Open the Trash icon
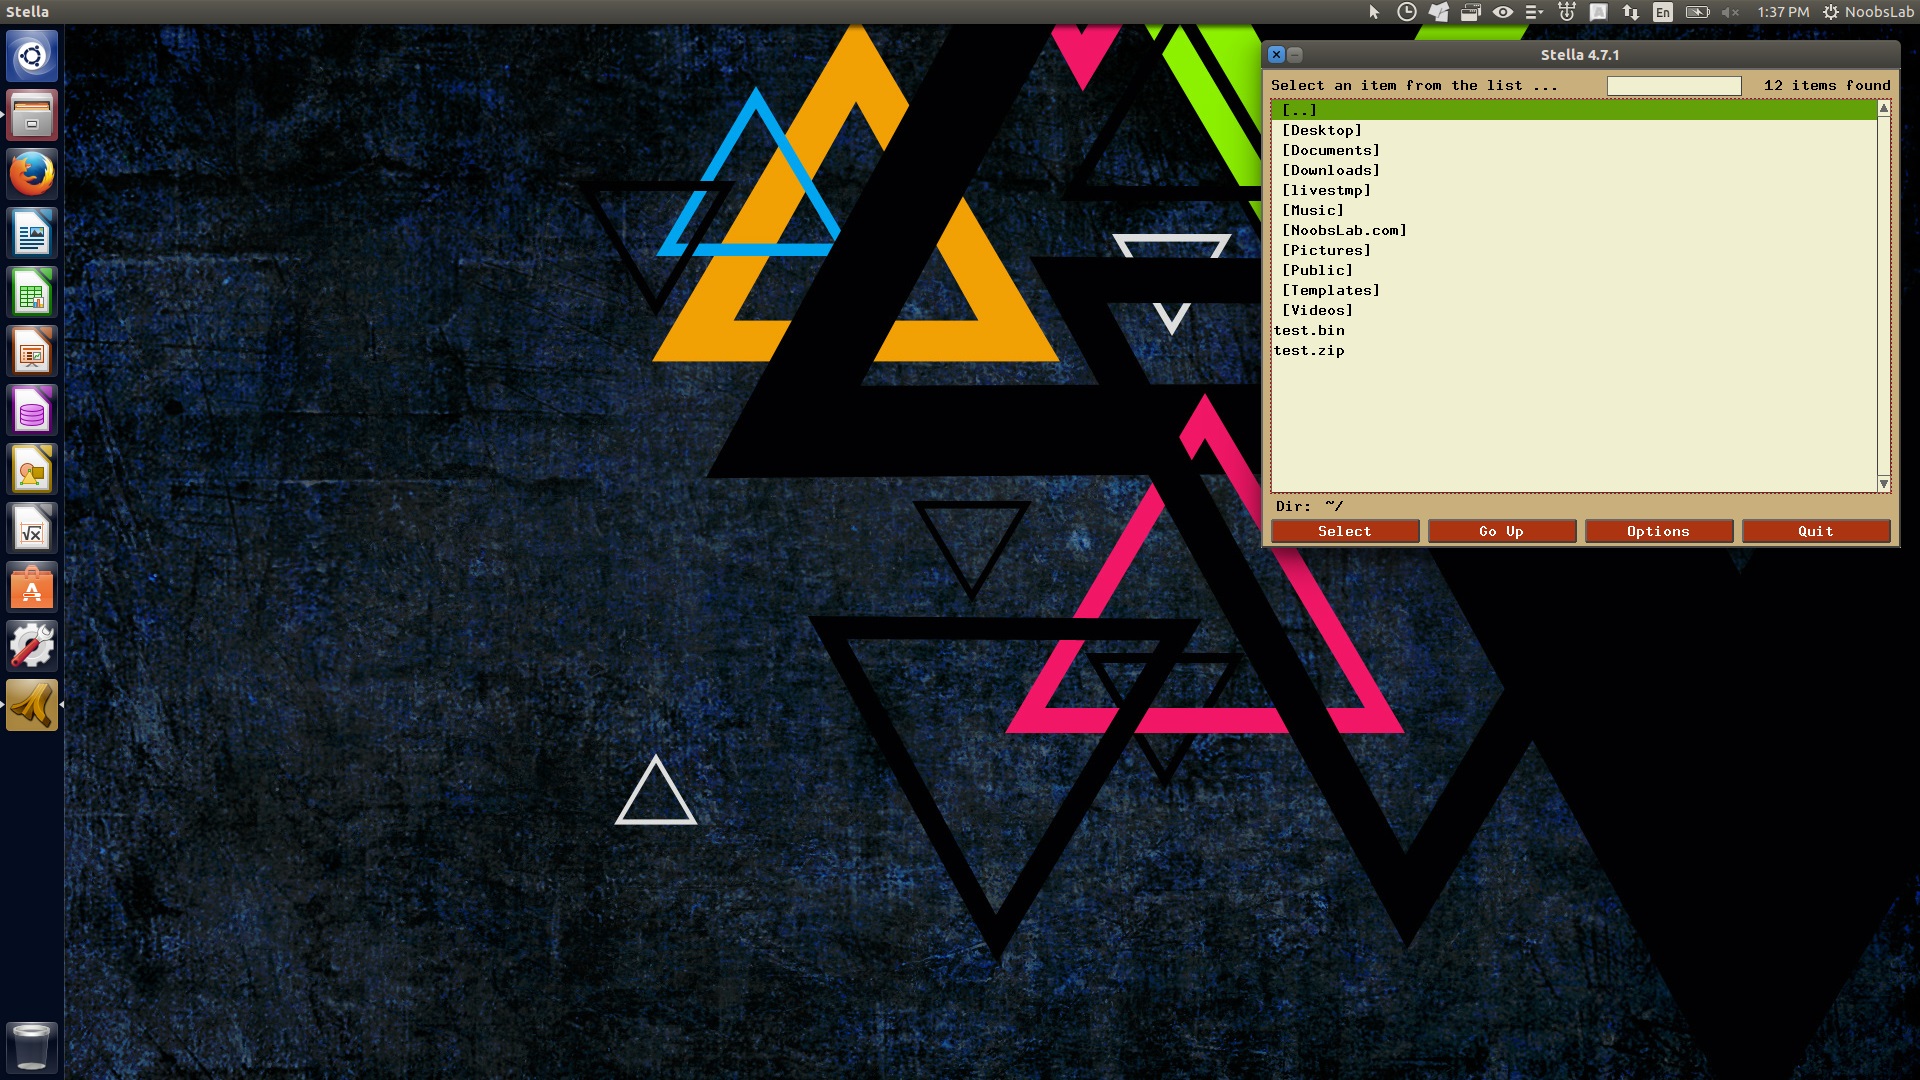 [x=32, y=1047]
